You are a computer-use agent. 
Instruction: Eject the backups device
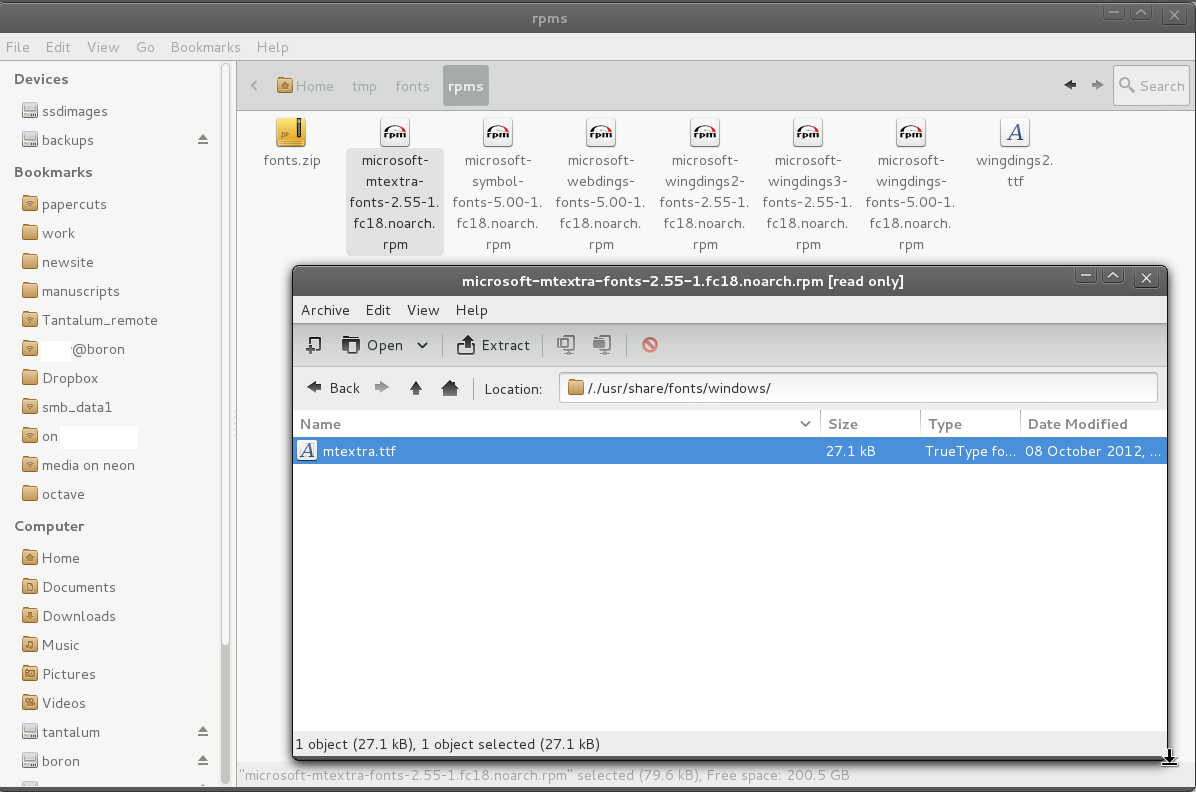point(203,140)
